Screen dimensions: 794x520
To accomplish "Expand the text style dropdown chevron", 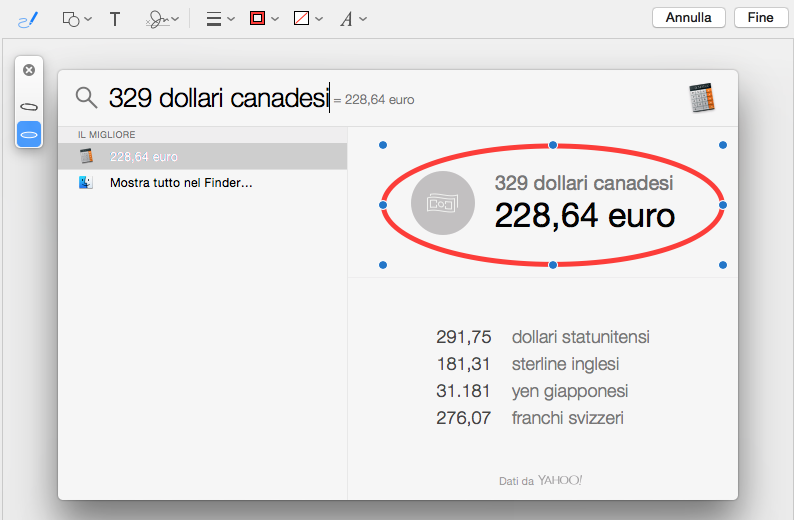I will 363,19.
